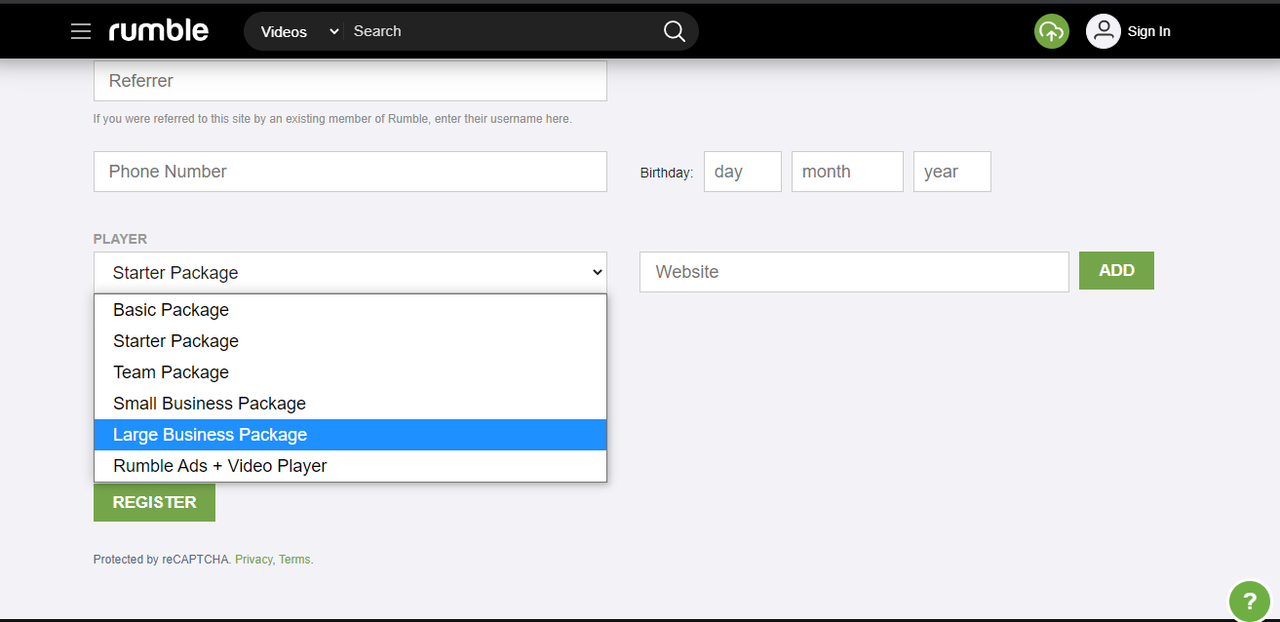1280x622 pixels.
Task: Choose Team Package option
Action: pyautogui.click(x=350, y=372)
